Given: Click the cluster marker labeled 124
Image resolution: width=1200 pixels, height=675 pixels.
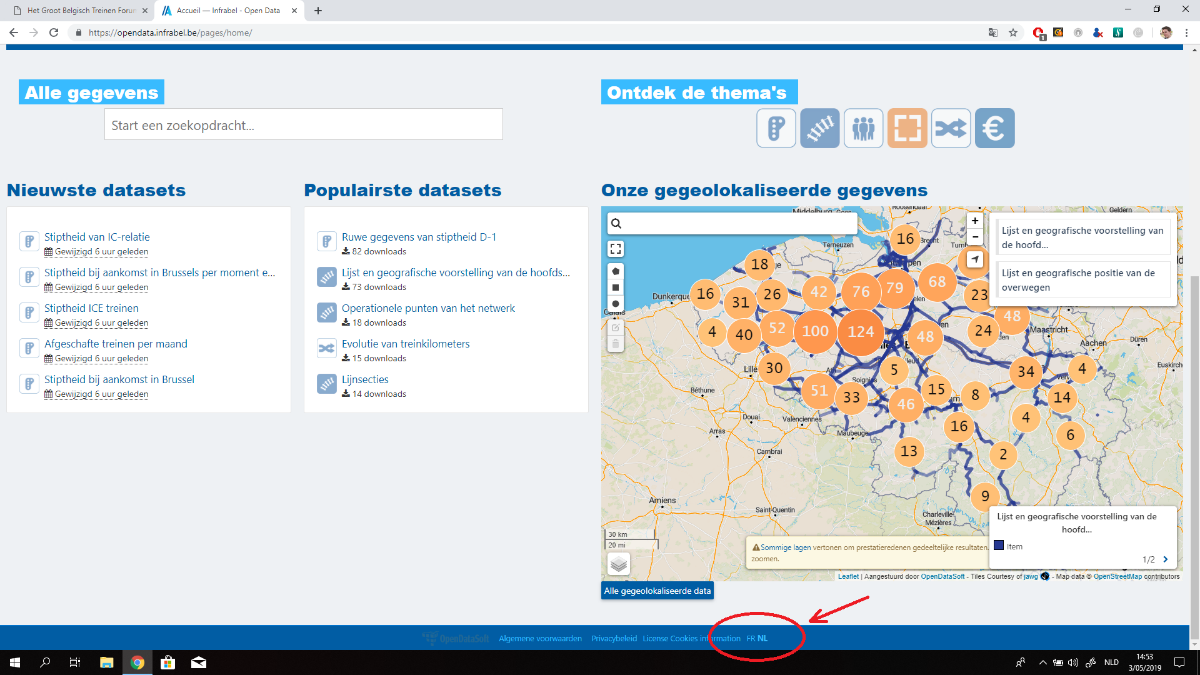Looking at the screenshot, I should (861, 331).
